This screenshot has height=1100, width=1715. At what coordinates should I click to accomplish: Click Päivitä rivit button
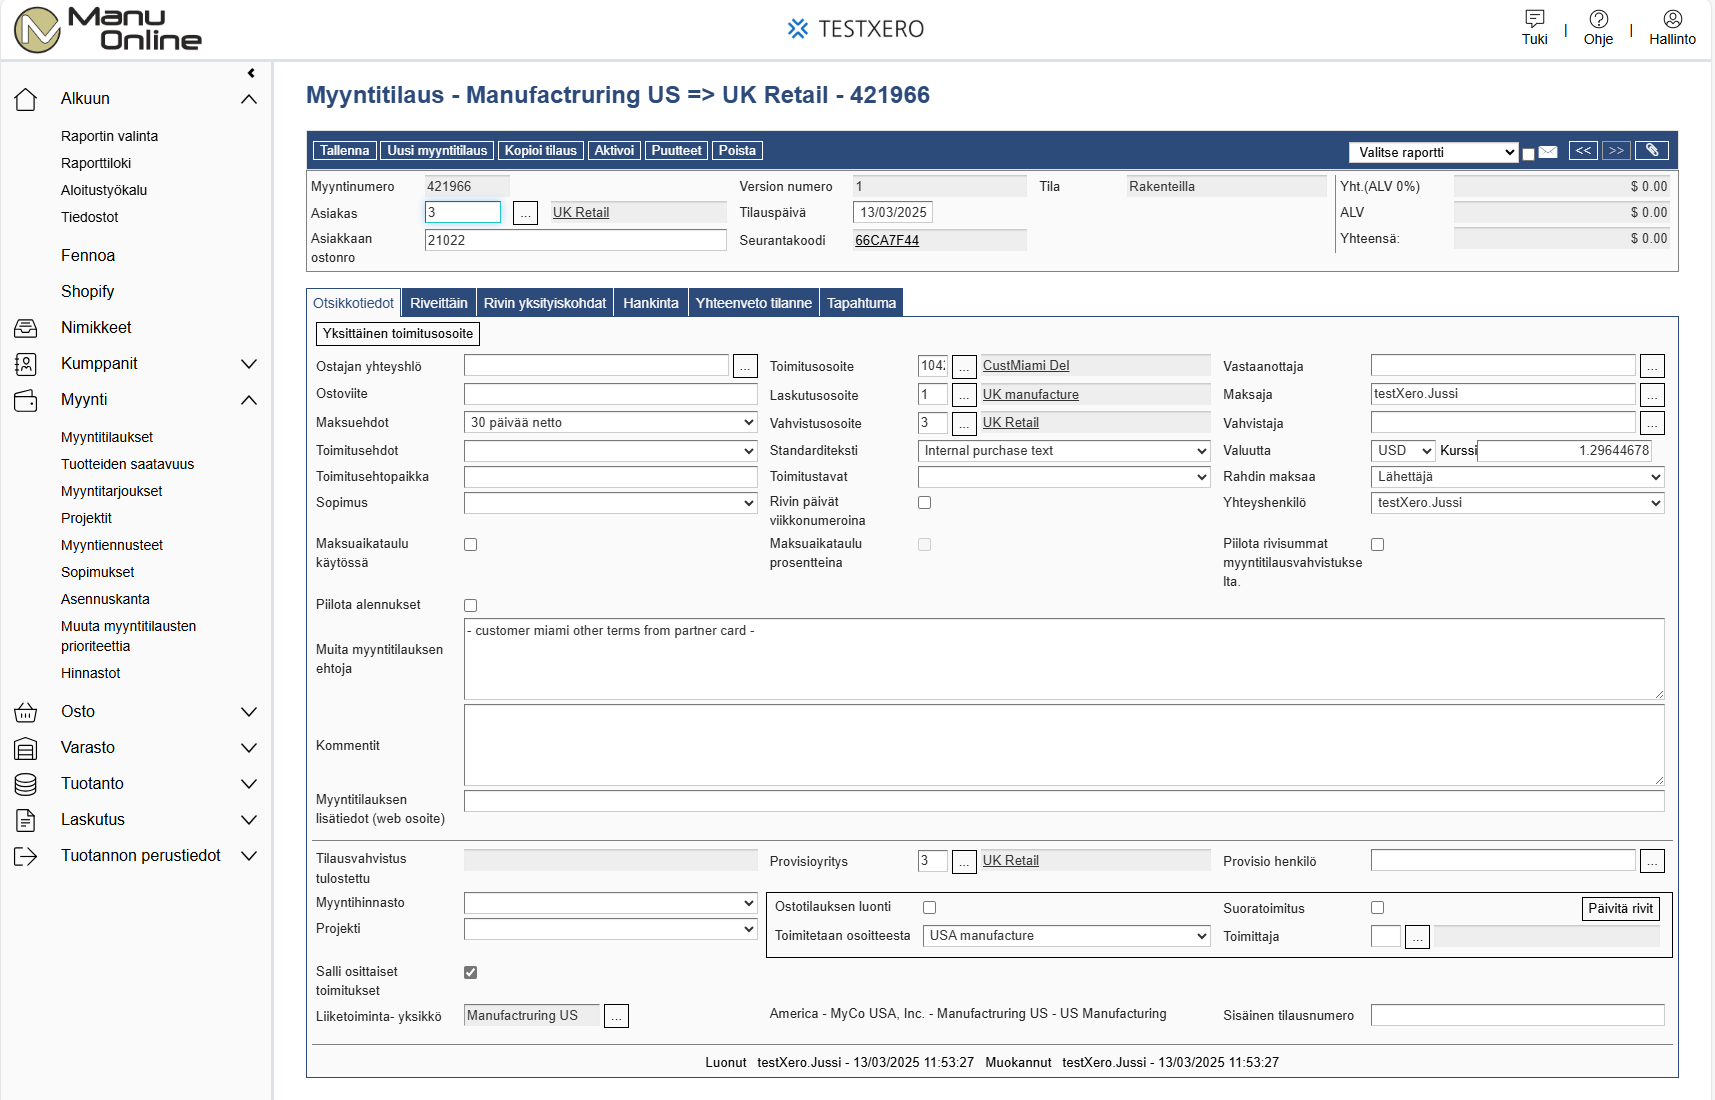pyautogui.click(x=1620, y=909)
